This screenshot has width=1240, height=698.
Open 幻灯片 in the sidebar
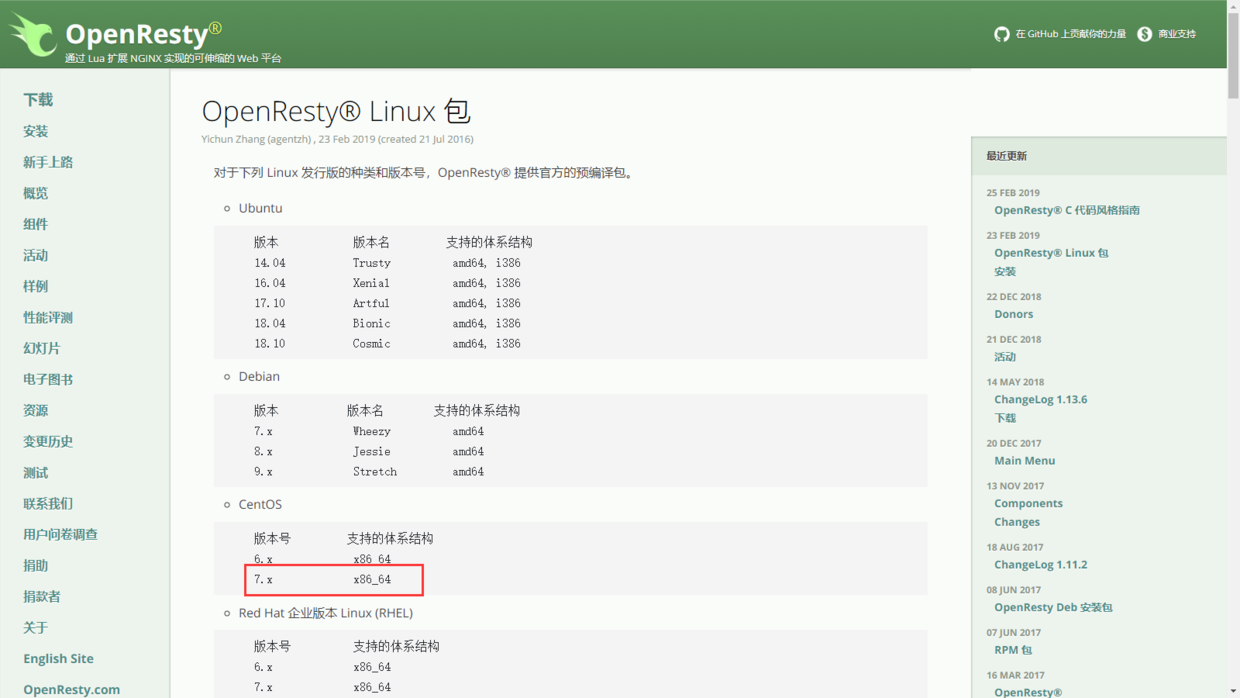(42, 348)
